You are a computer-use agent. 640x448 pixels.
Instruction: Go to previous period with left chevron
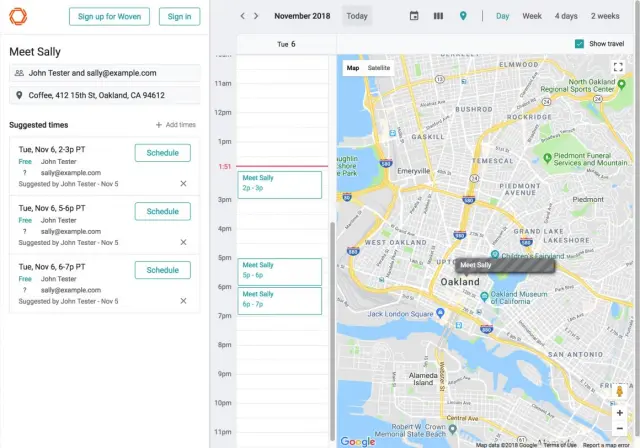pyautogui.click(x=242, y=16)
